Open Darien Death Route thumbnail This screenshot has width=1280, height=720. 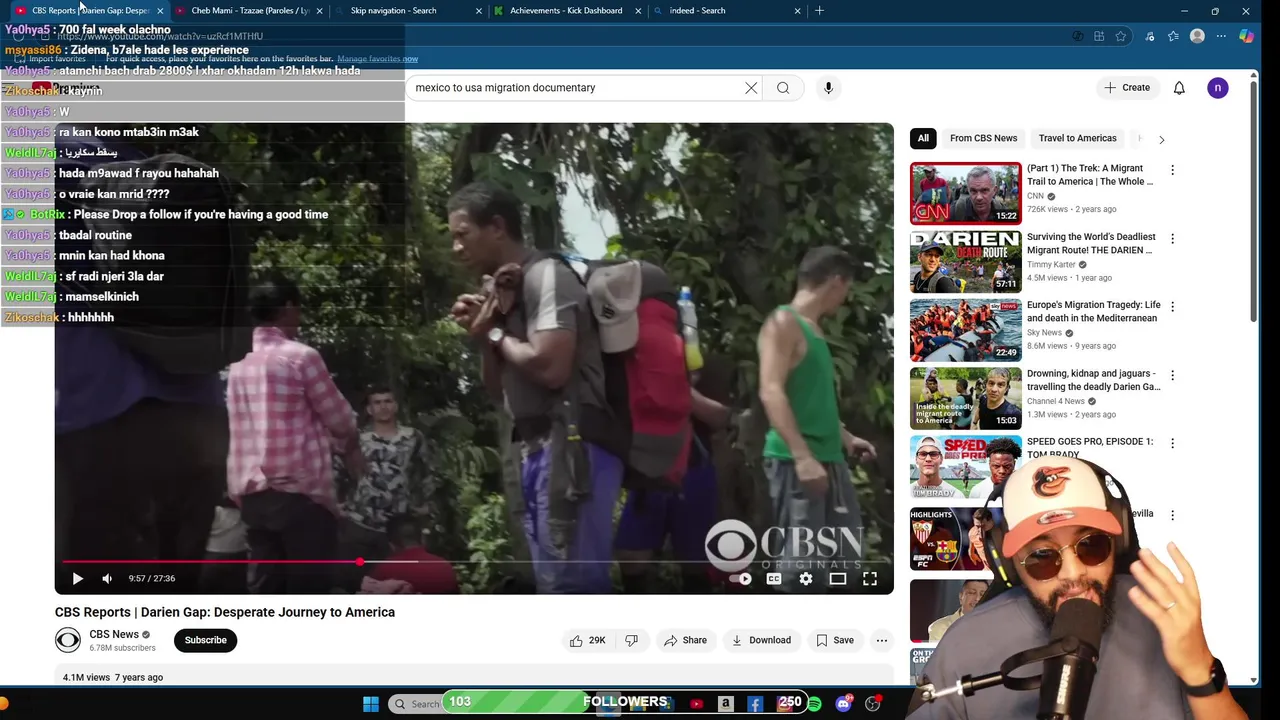click(965, 261)
